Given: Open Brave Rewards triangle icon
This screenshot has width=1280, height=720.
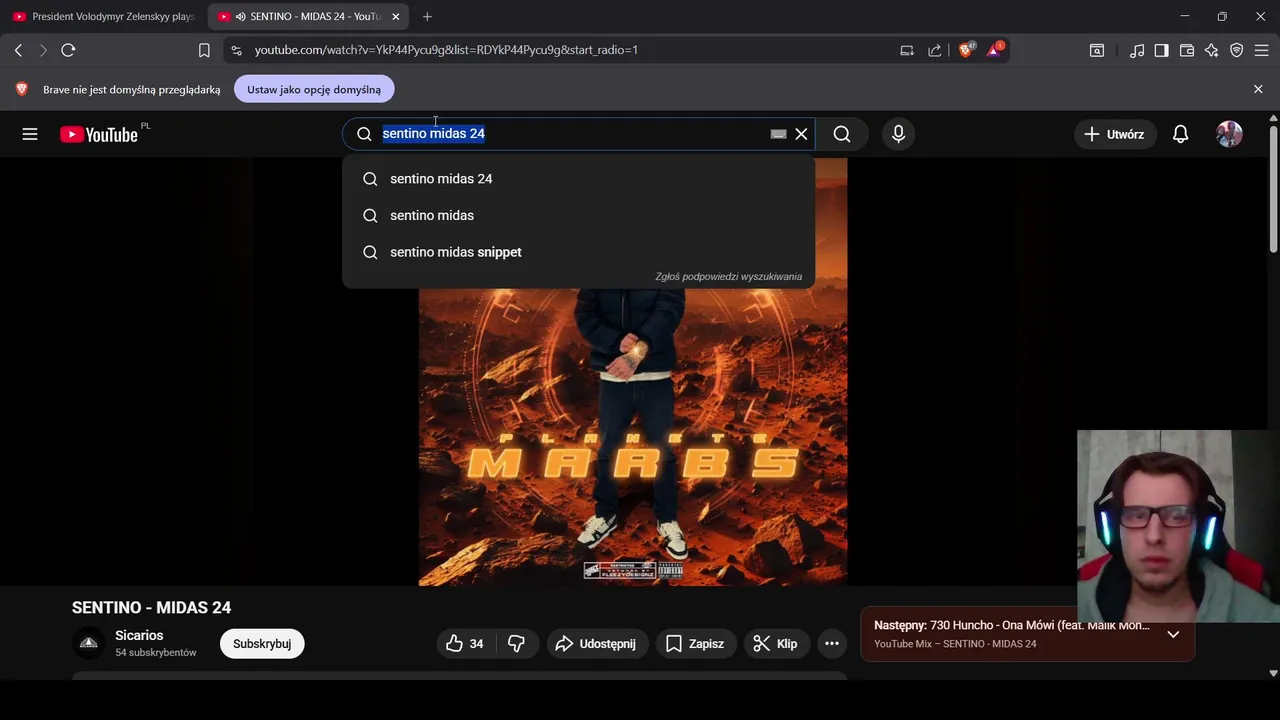Looking at the screenshot, I should (995, 49).
